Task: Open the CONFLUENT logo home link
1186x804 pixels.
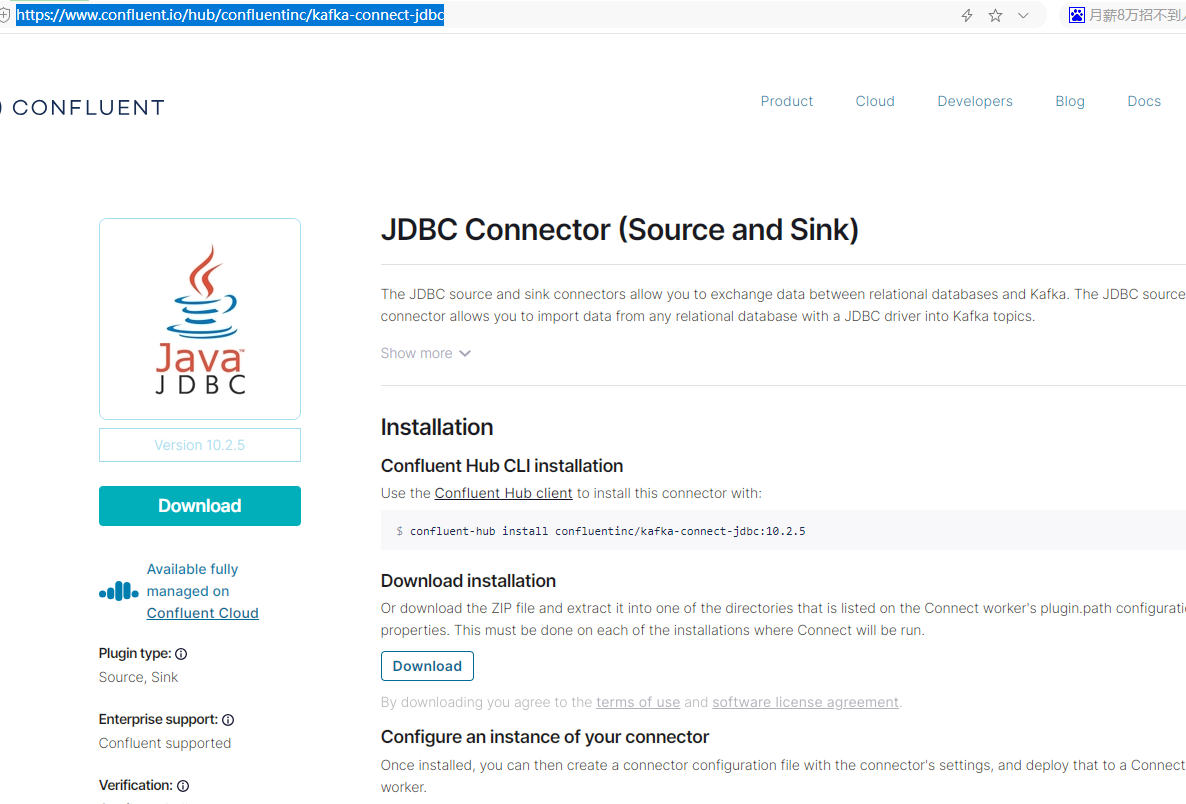Action: click(x=82, y=107)
